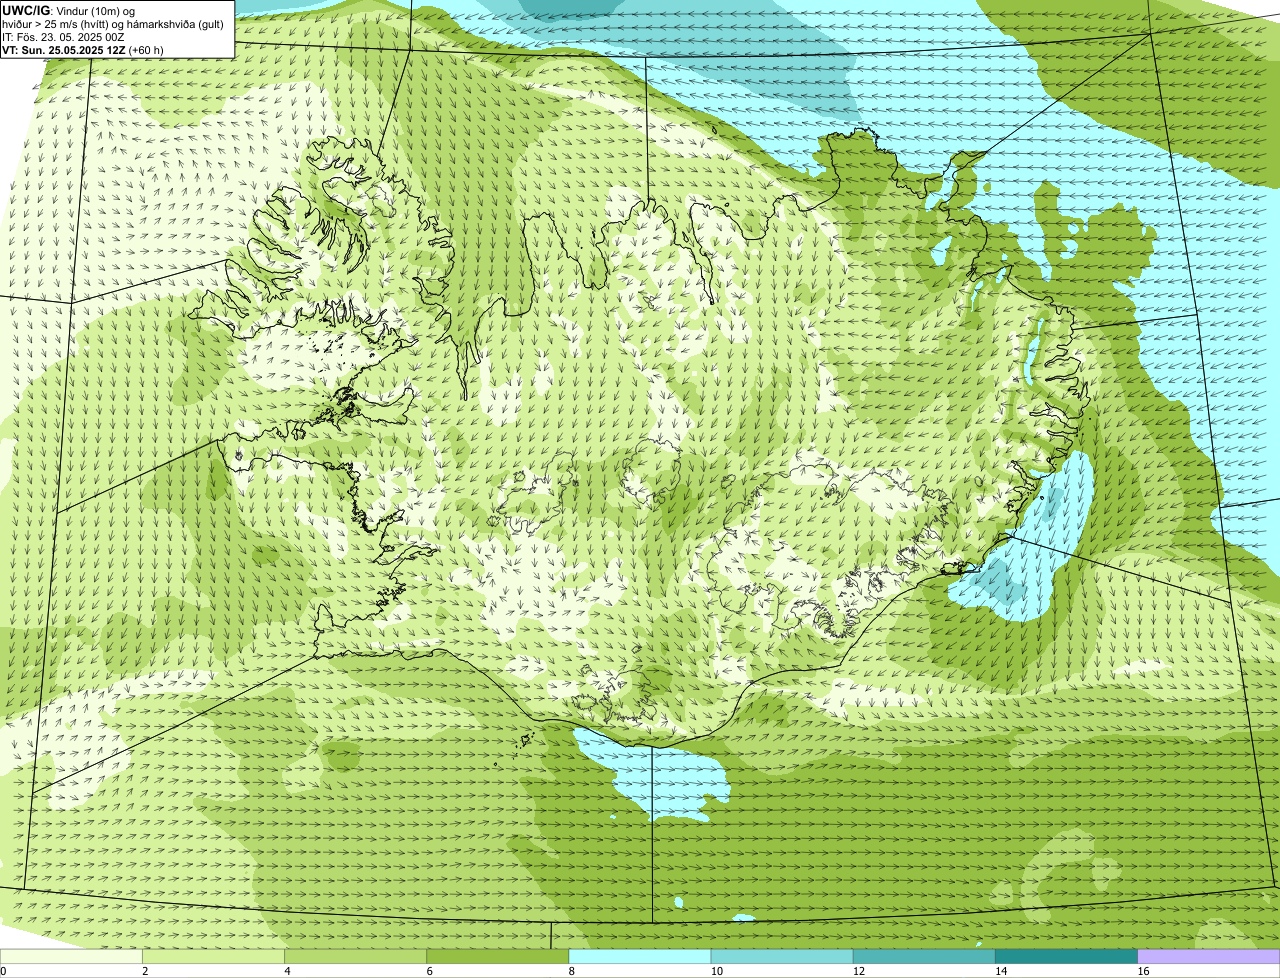Click the initial time "IT: Fös. 23. 05. 2025 00Z"
The image size is (1280, 978).
click(x=63, y=37)
